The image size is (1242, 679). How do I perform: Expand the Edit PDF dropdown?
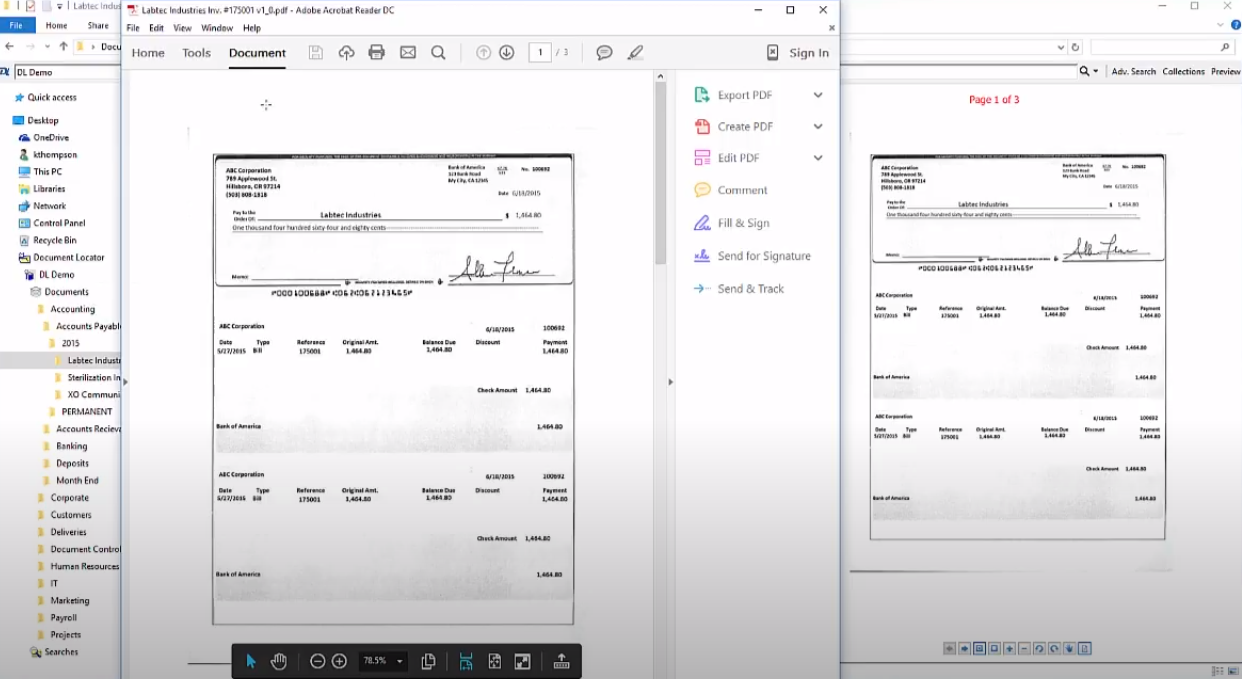(818, 158)
